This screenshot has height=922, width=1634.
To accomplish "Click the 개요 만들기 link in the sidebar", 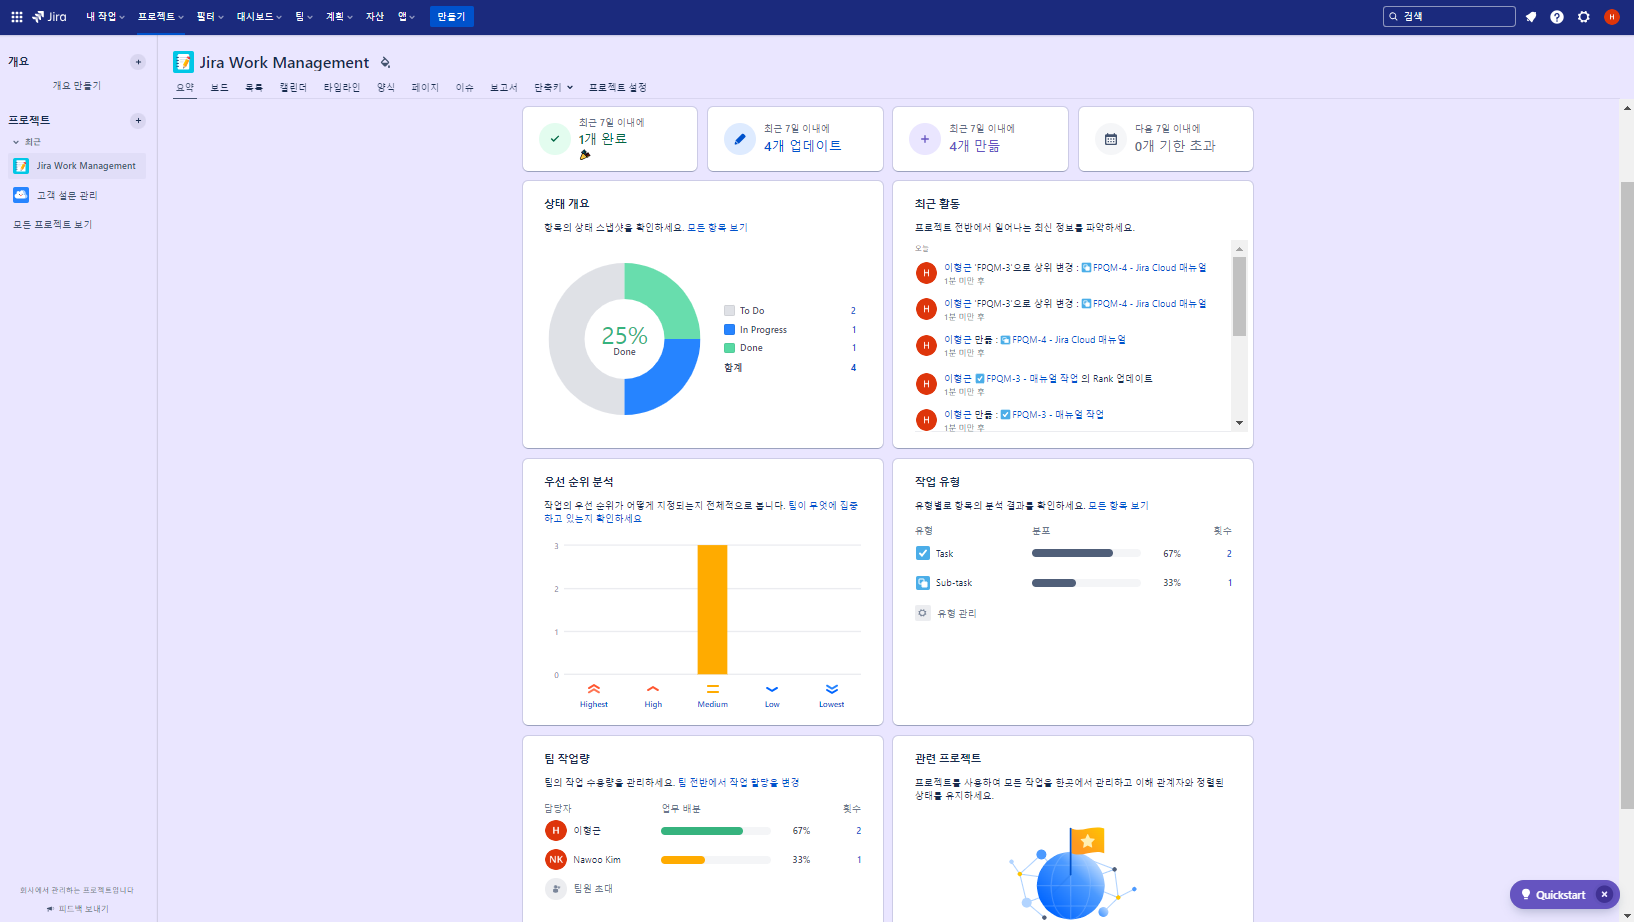I will click(x=77, y=86).
